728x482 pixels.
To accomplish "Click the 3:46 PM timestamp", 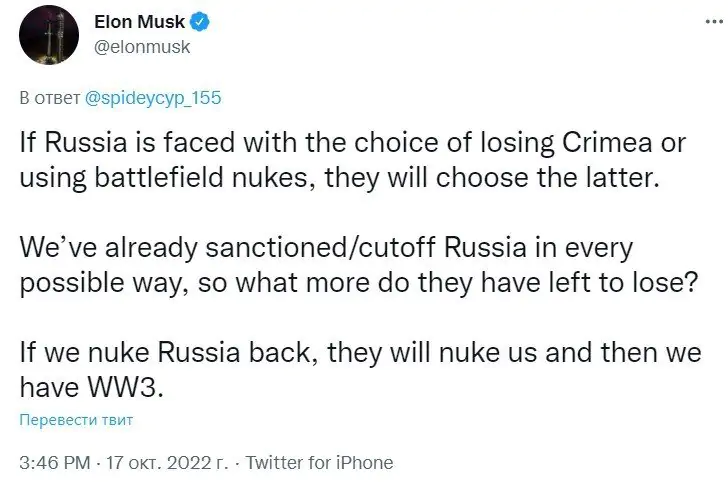I will [x=52, y=462].
